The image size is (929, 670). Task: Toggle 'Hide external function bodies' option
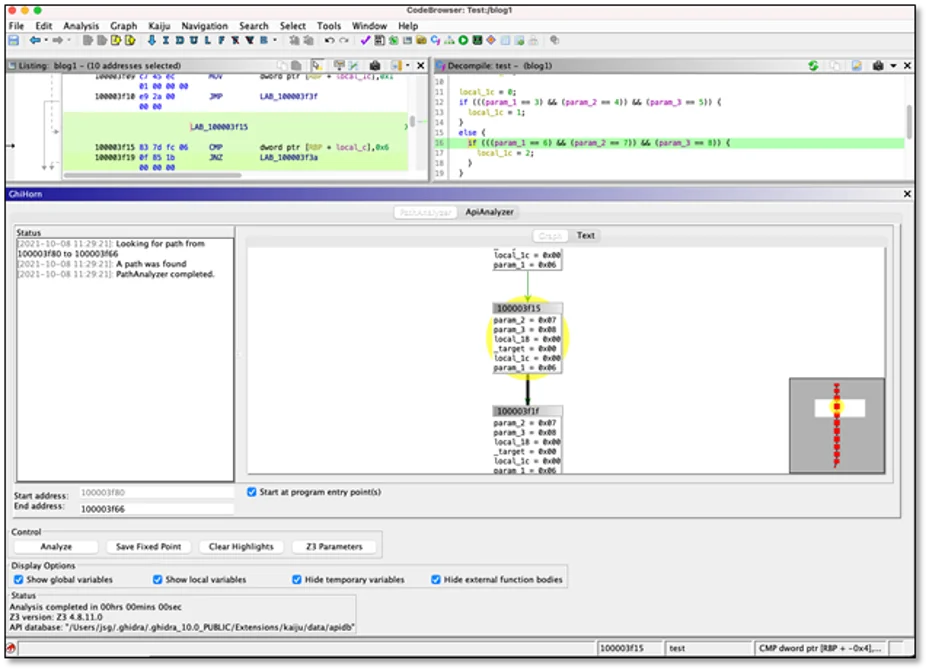coord(435,579)
